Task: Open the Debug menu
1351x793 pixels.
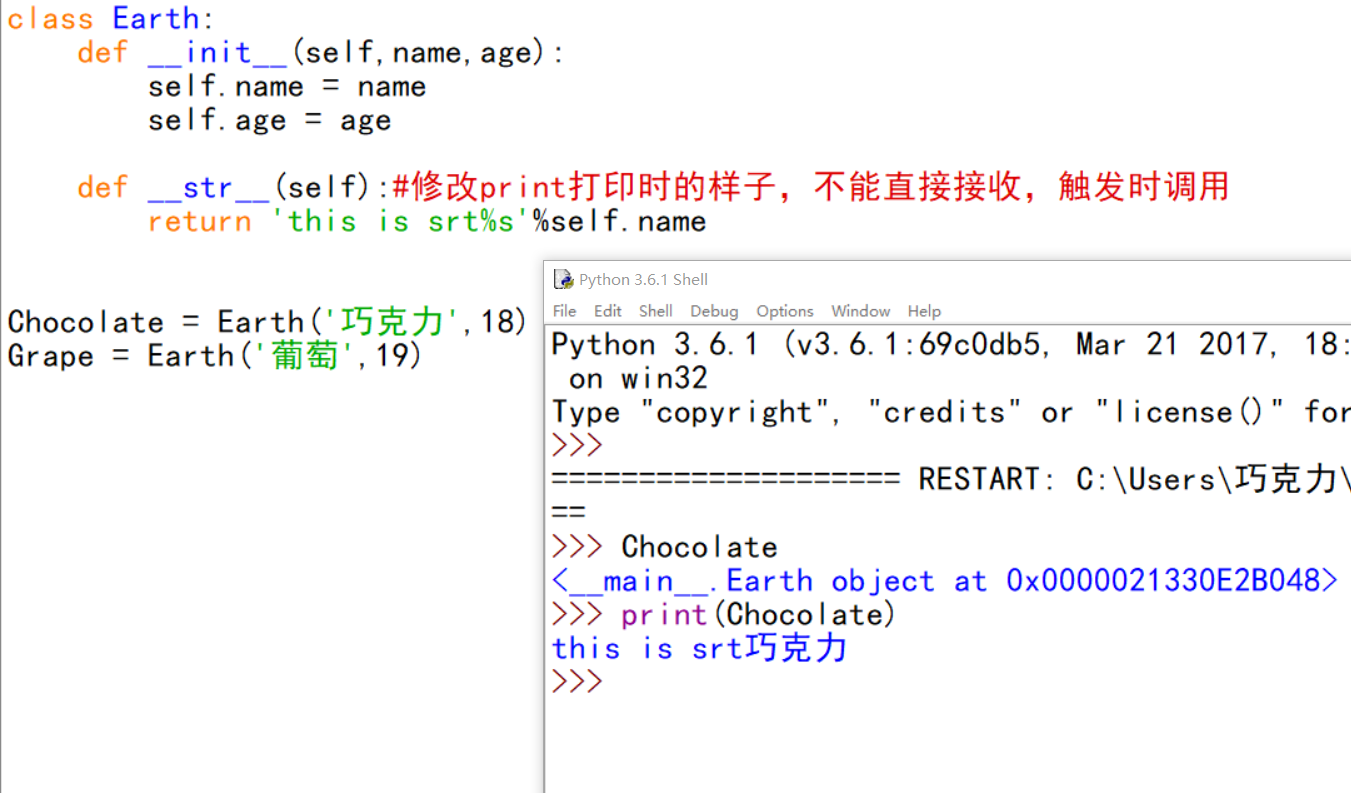Action: [x=713, y=311]
